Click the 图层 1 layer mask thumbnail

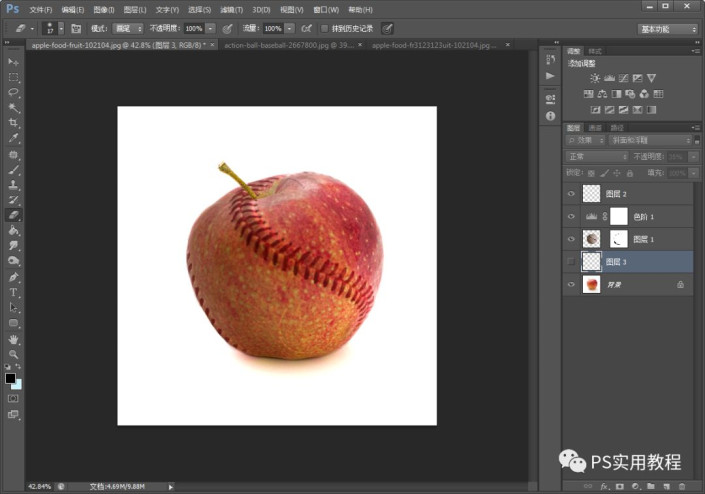[x=618, y=239]
